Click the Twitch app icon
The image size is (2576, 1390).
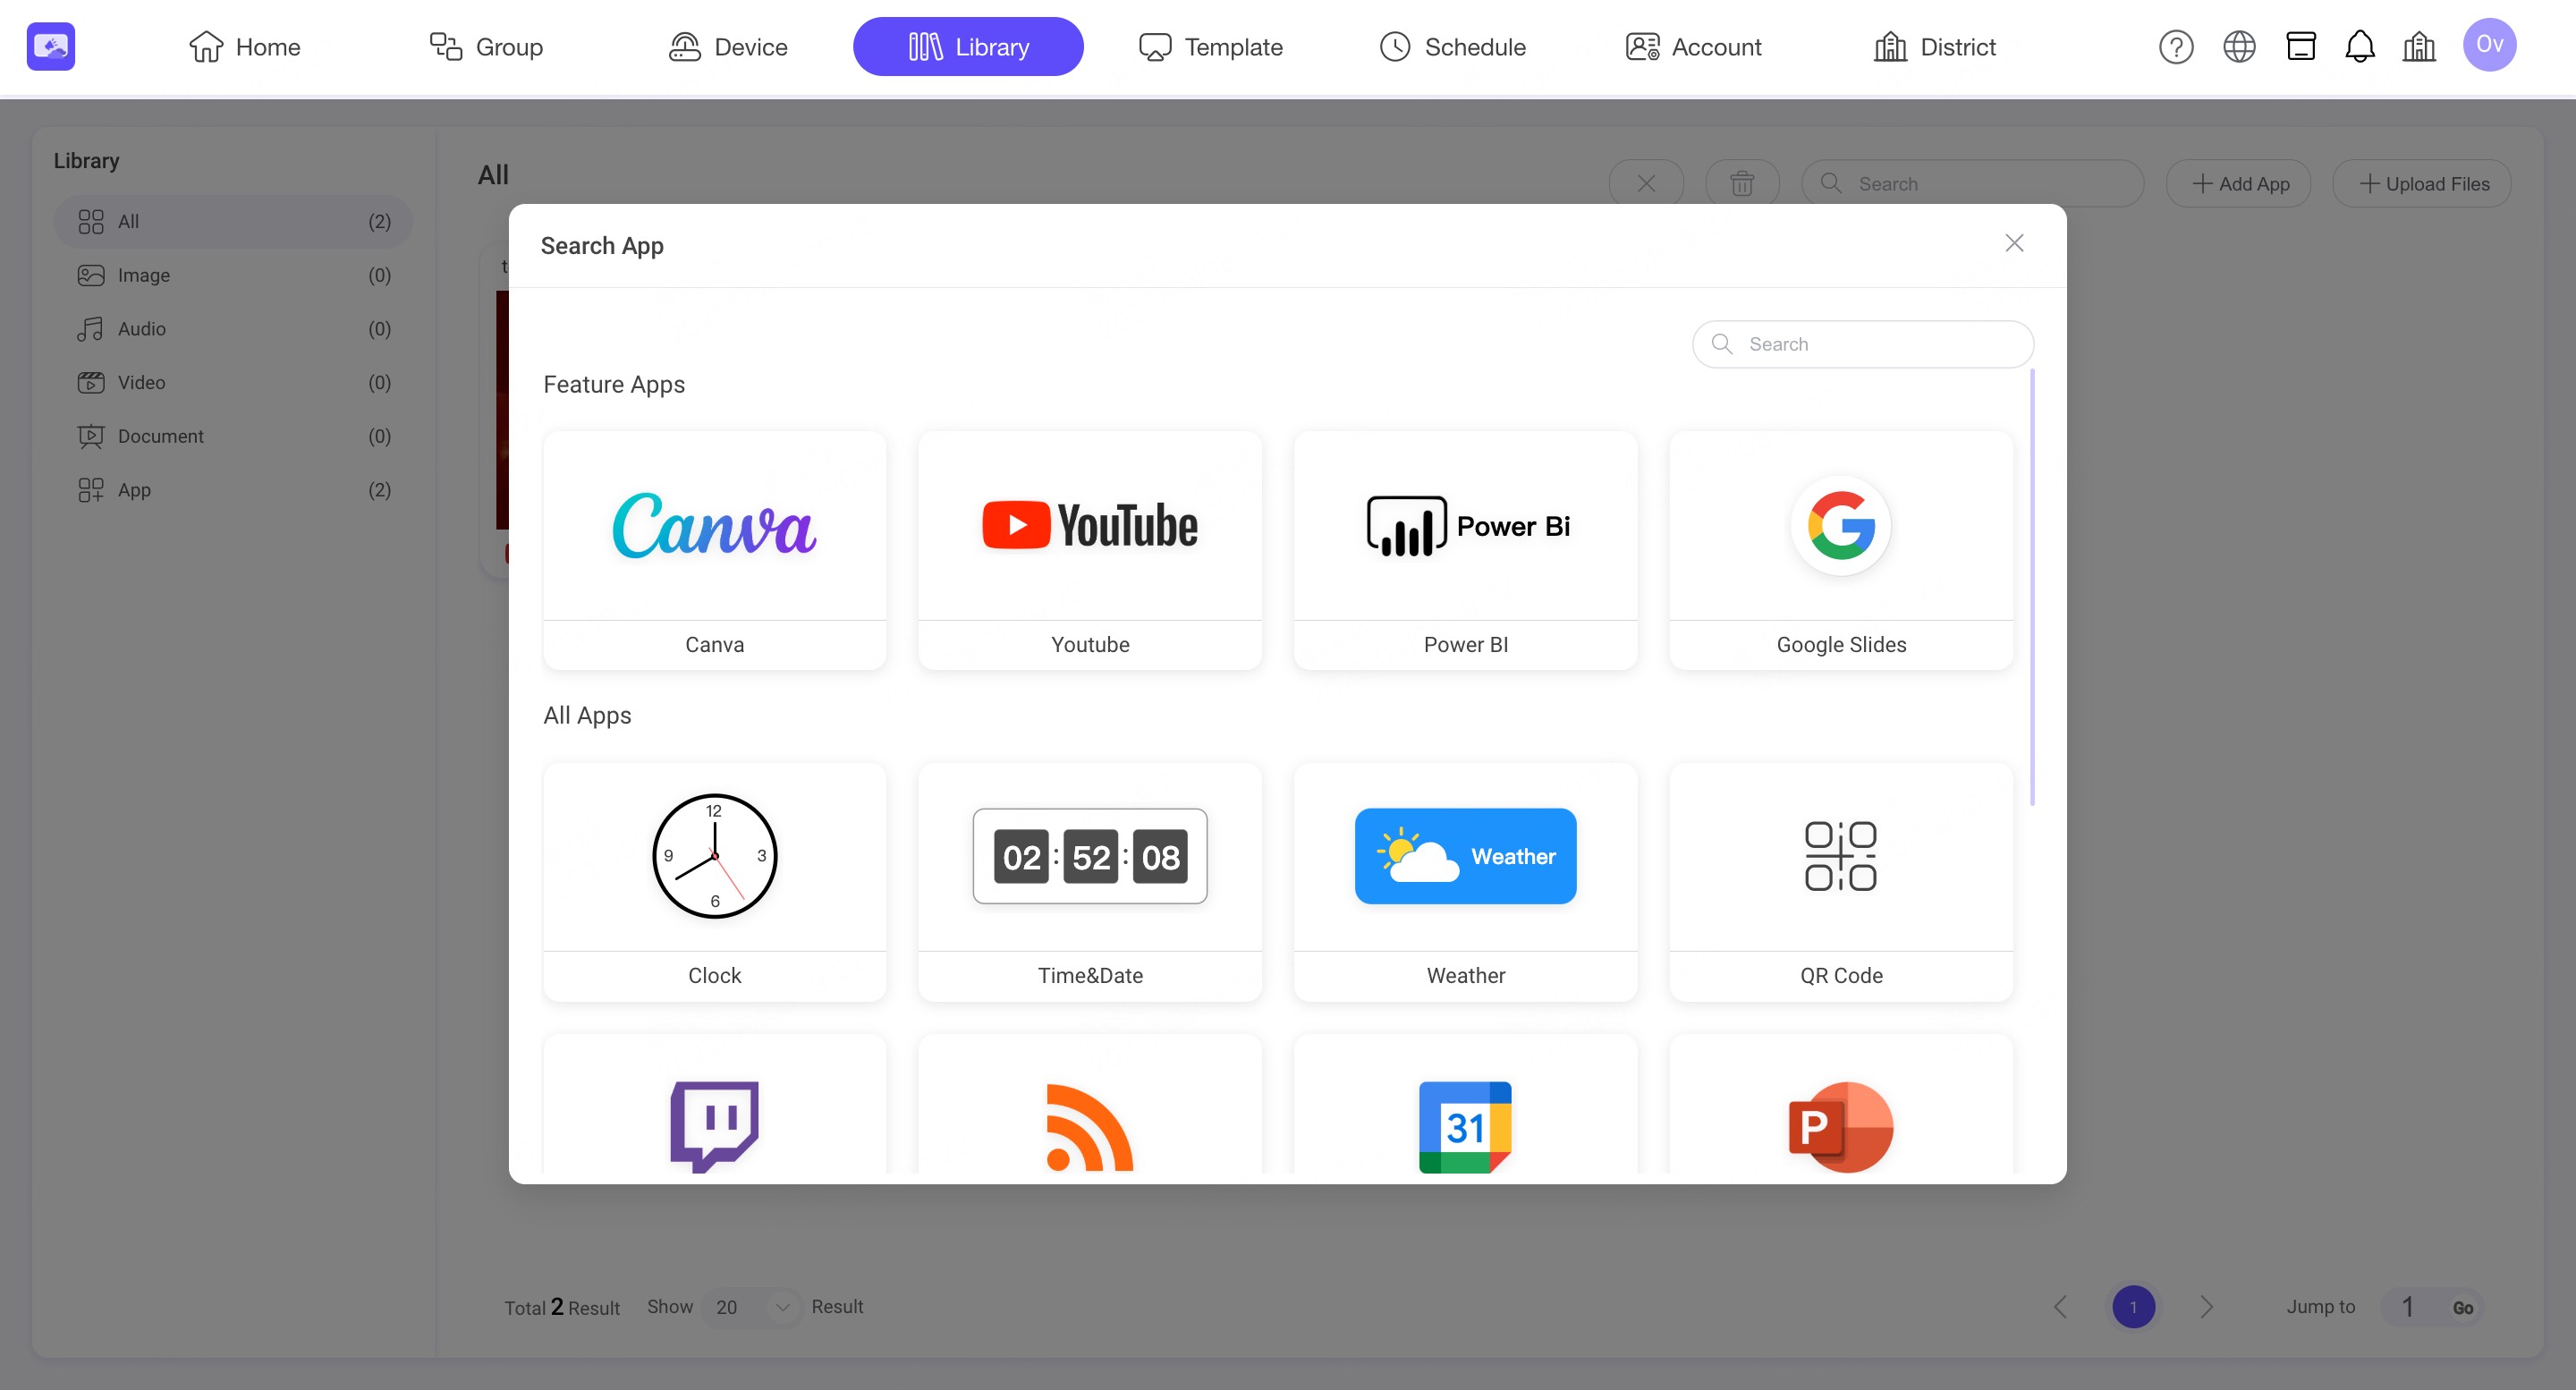click(x=714, y=1125)
